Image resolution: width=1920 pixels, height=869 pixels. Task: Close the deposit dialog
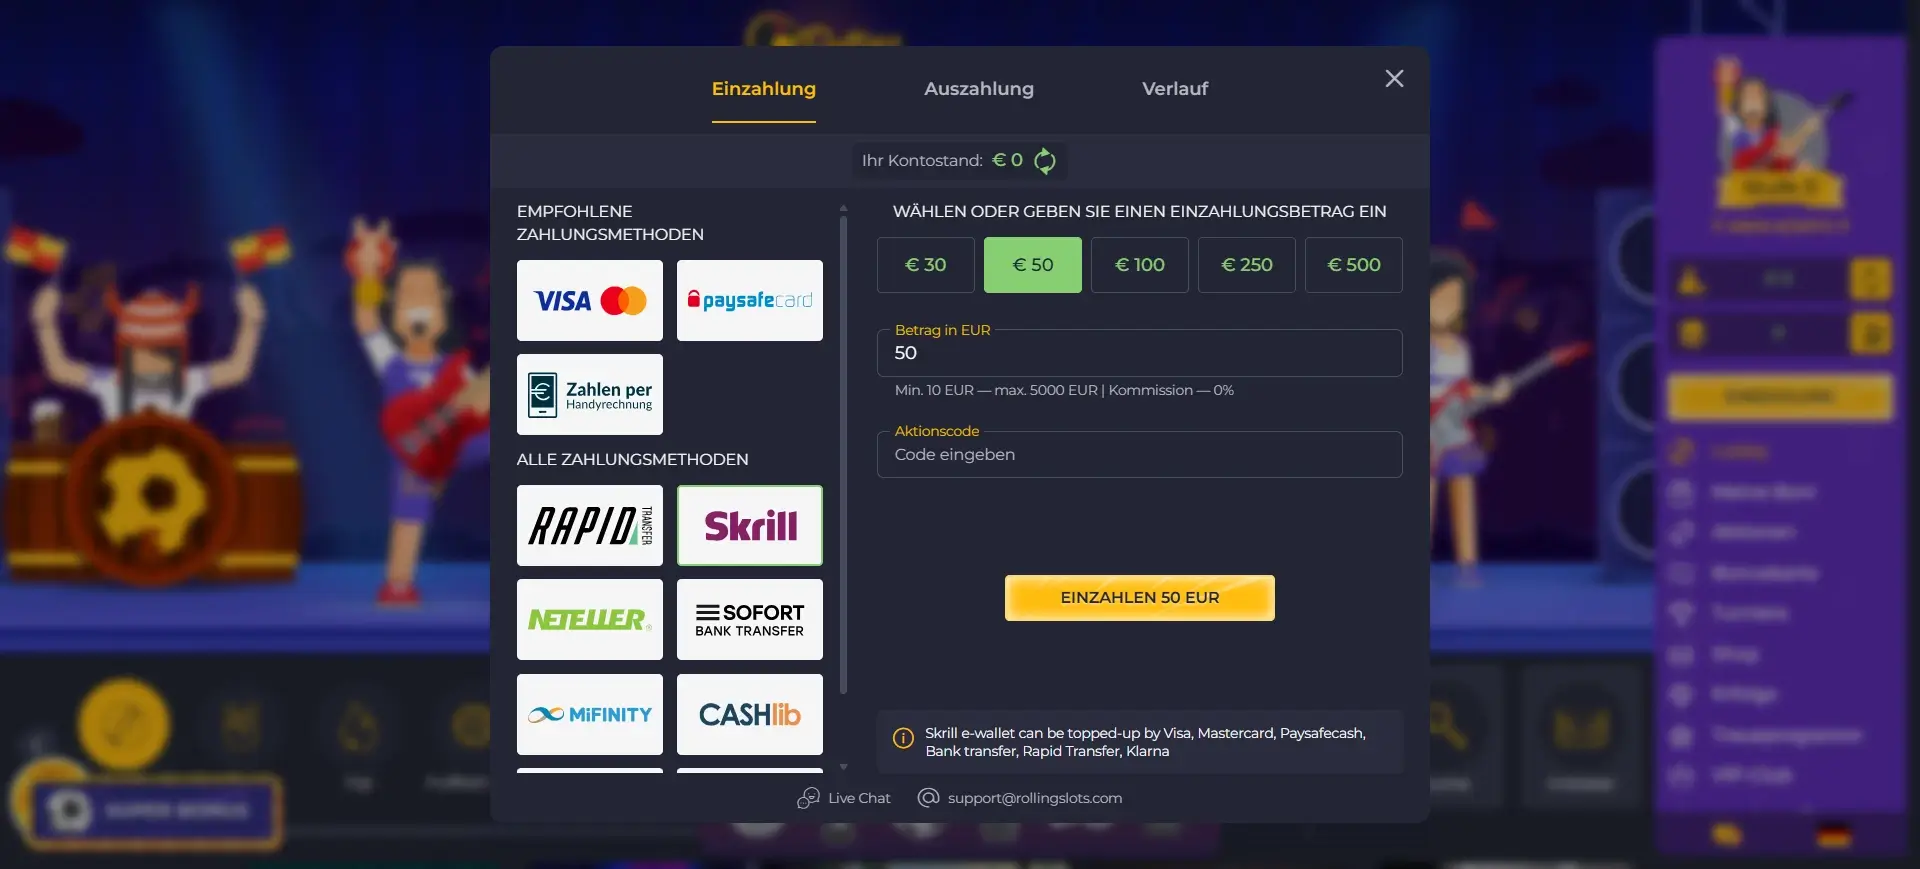(x=1394, y=78)
